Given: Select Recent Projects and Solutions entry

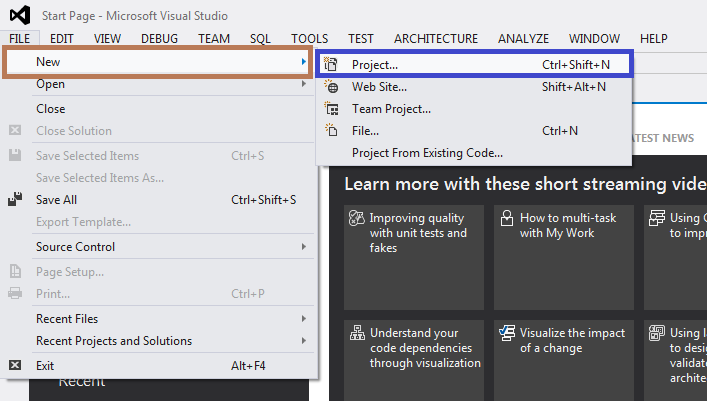Looking at the screenshot, I should (158, 341).
